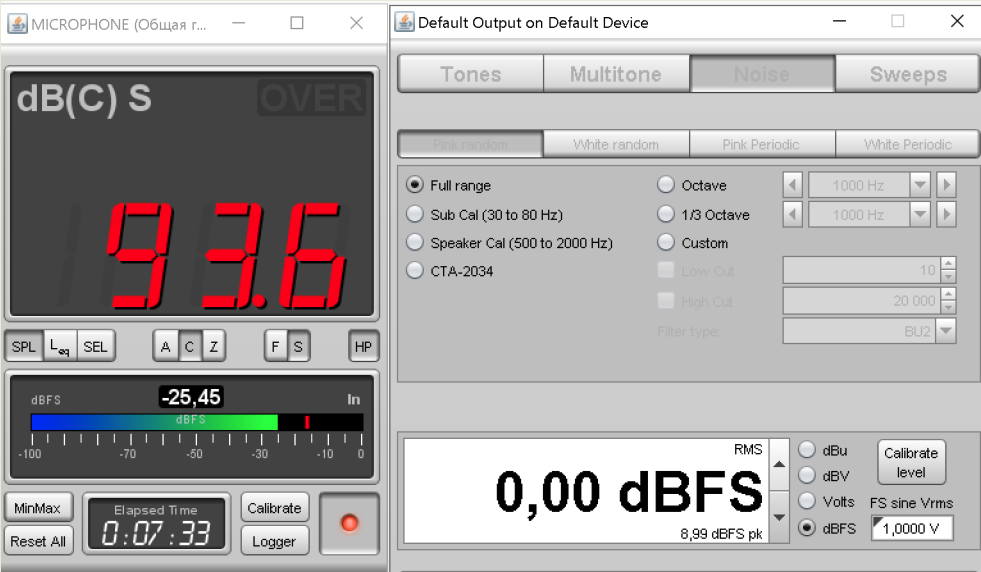
Task: Click the FS sine Vrms input field
Action: 911,529
